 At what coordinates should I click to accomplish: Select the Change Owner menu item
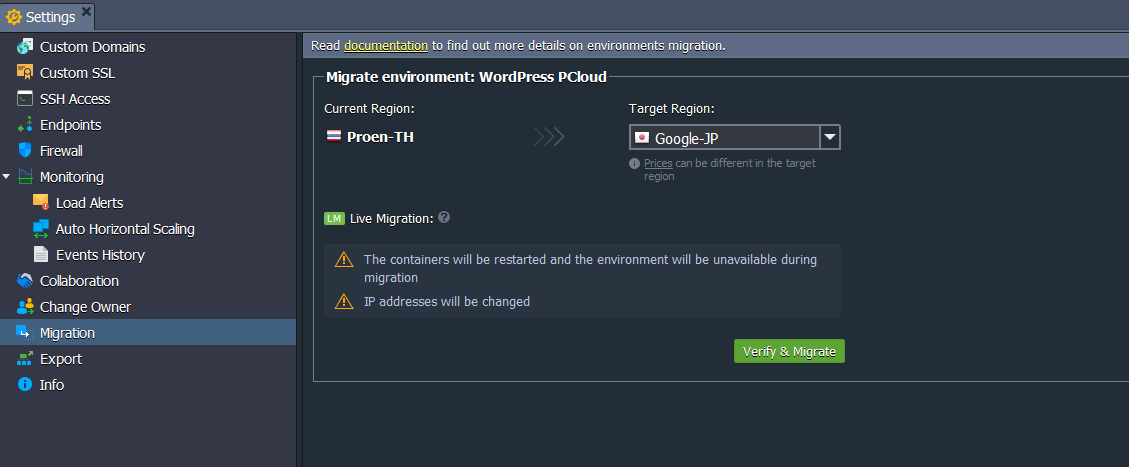tap(85, 307)
